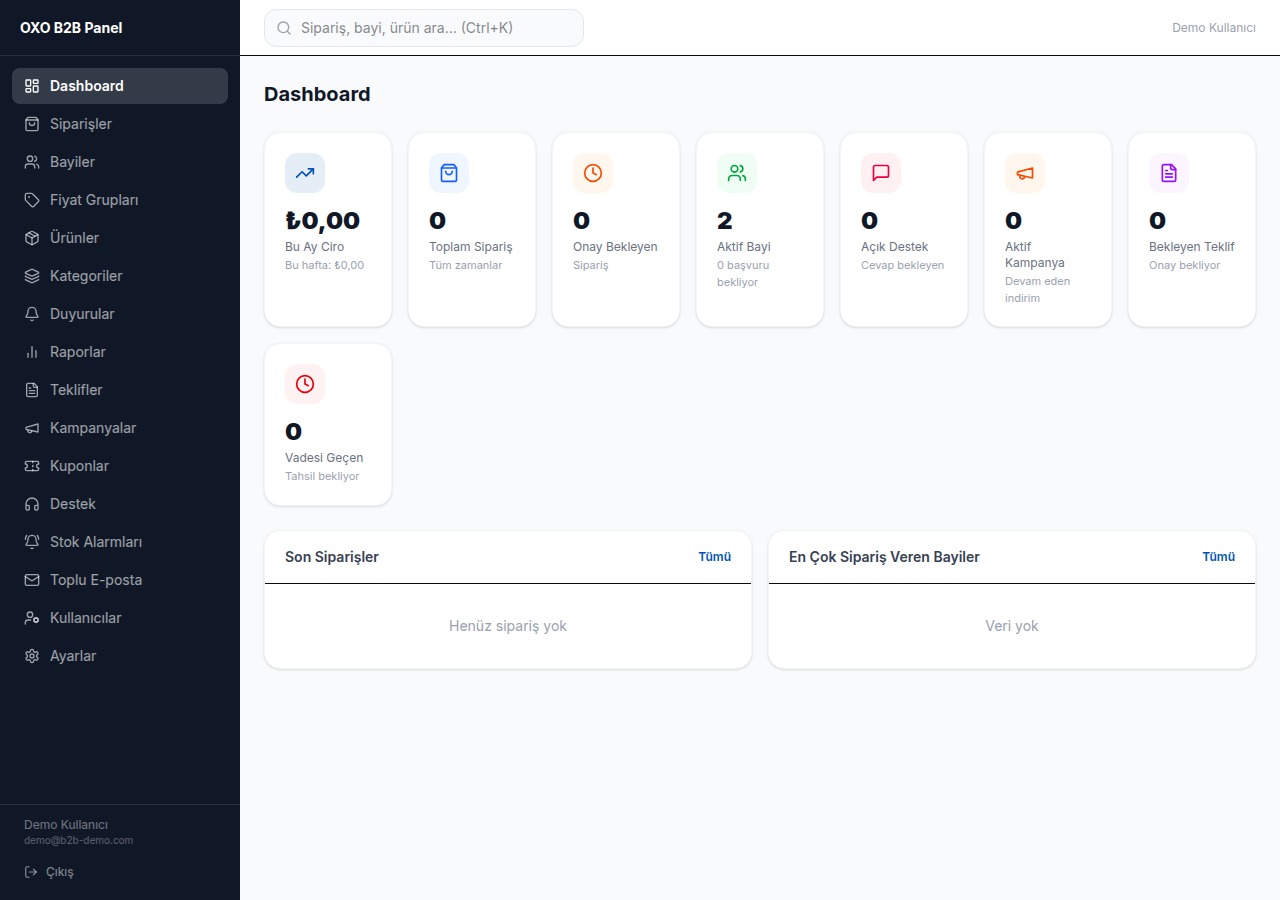
Task: Click the shopping bag icon on Toplam Sipariş card
Action: 449,173
